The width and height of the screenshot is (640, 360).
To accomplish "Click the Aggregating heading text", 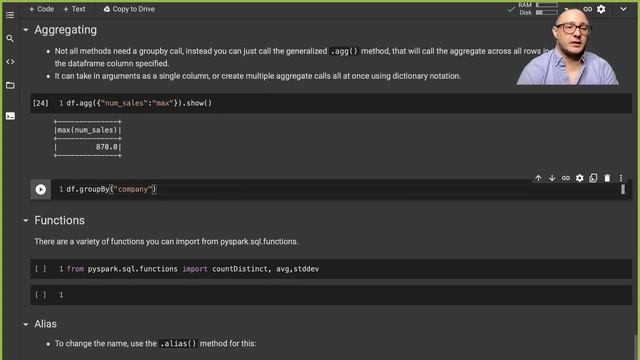I will click(66, 30).
